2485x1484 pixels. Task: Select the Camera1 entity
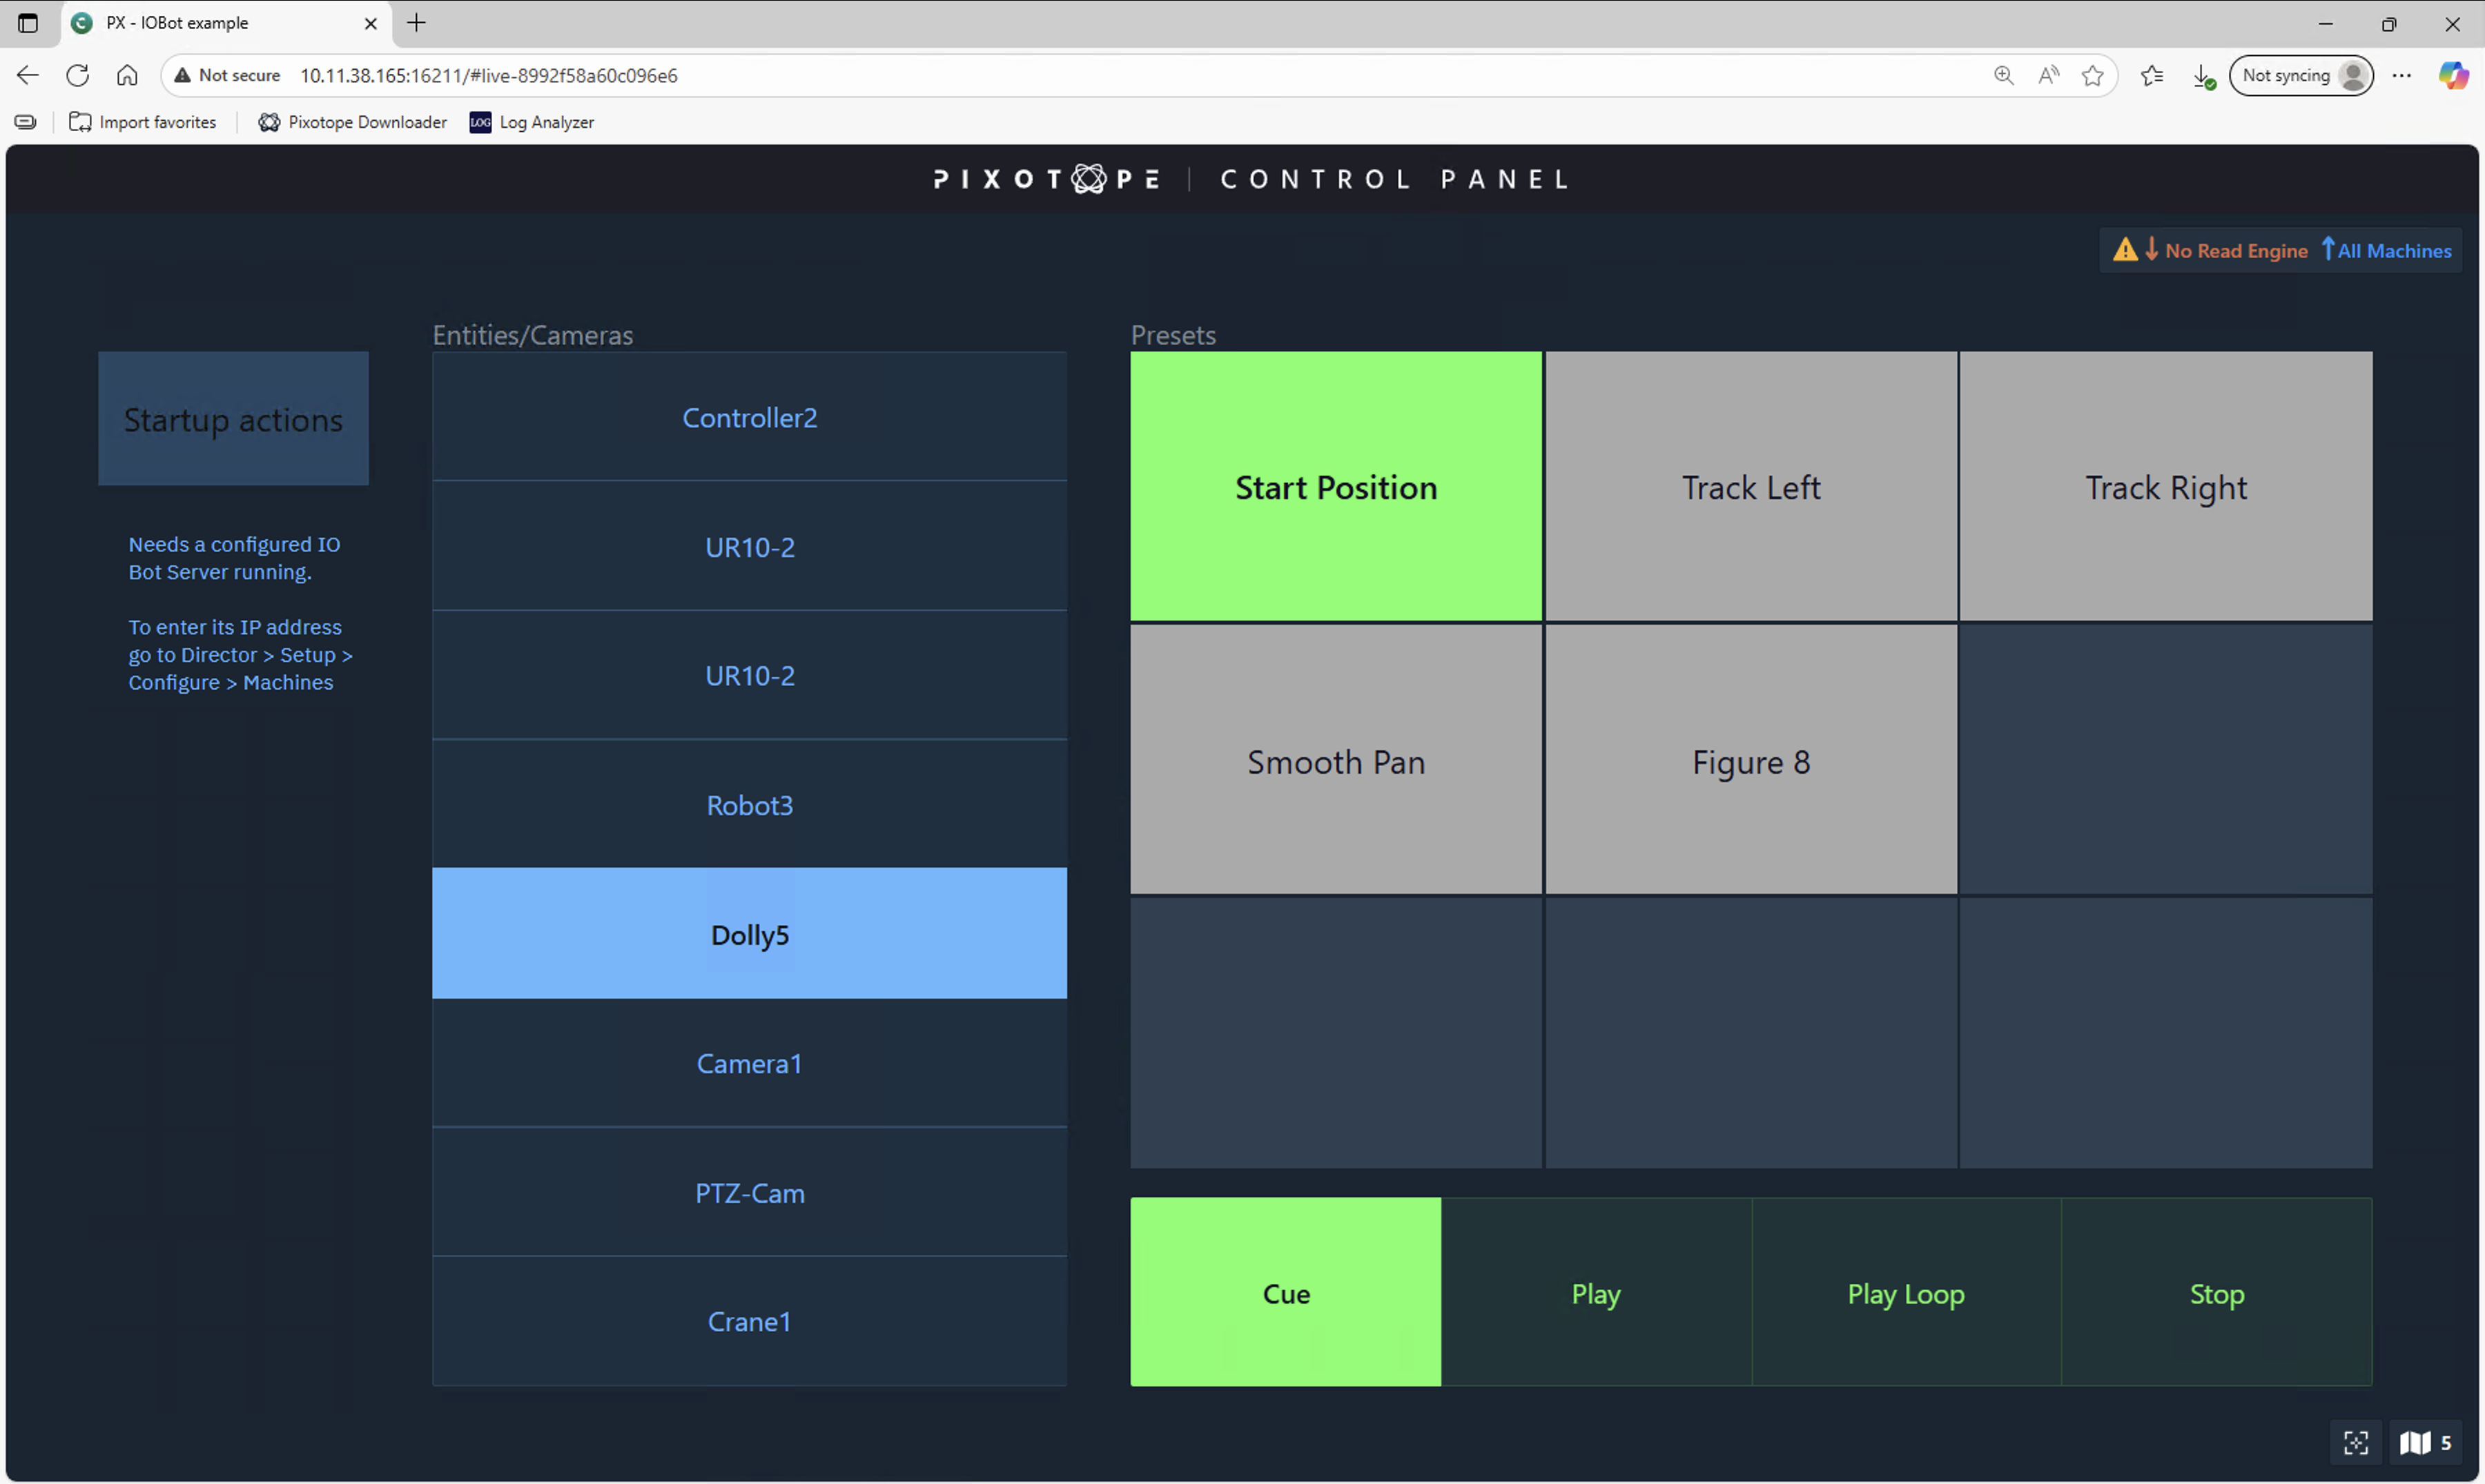click(x=749, y=1063)
